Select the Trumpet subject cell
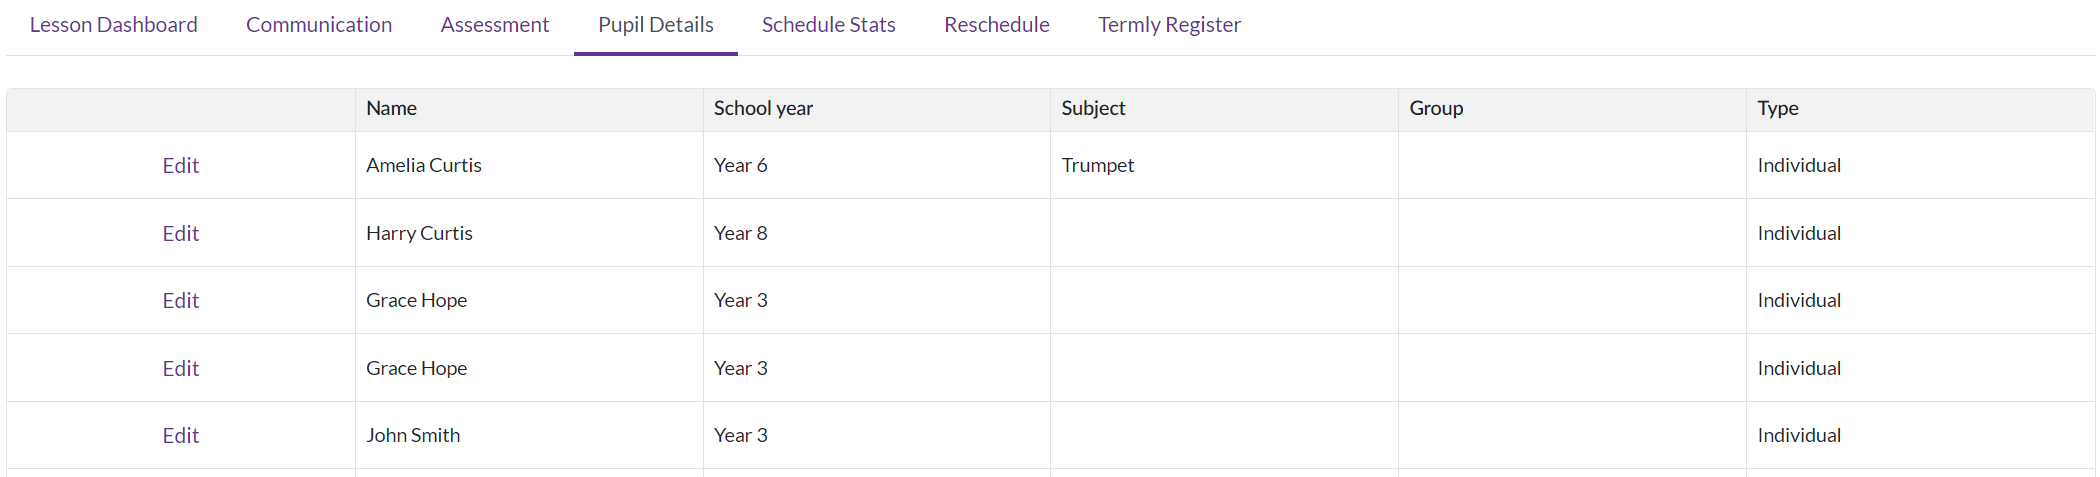Image resolution: width=2100 pixels, height=477 pixels. pyautogui.click(x=1225, y=166)
